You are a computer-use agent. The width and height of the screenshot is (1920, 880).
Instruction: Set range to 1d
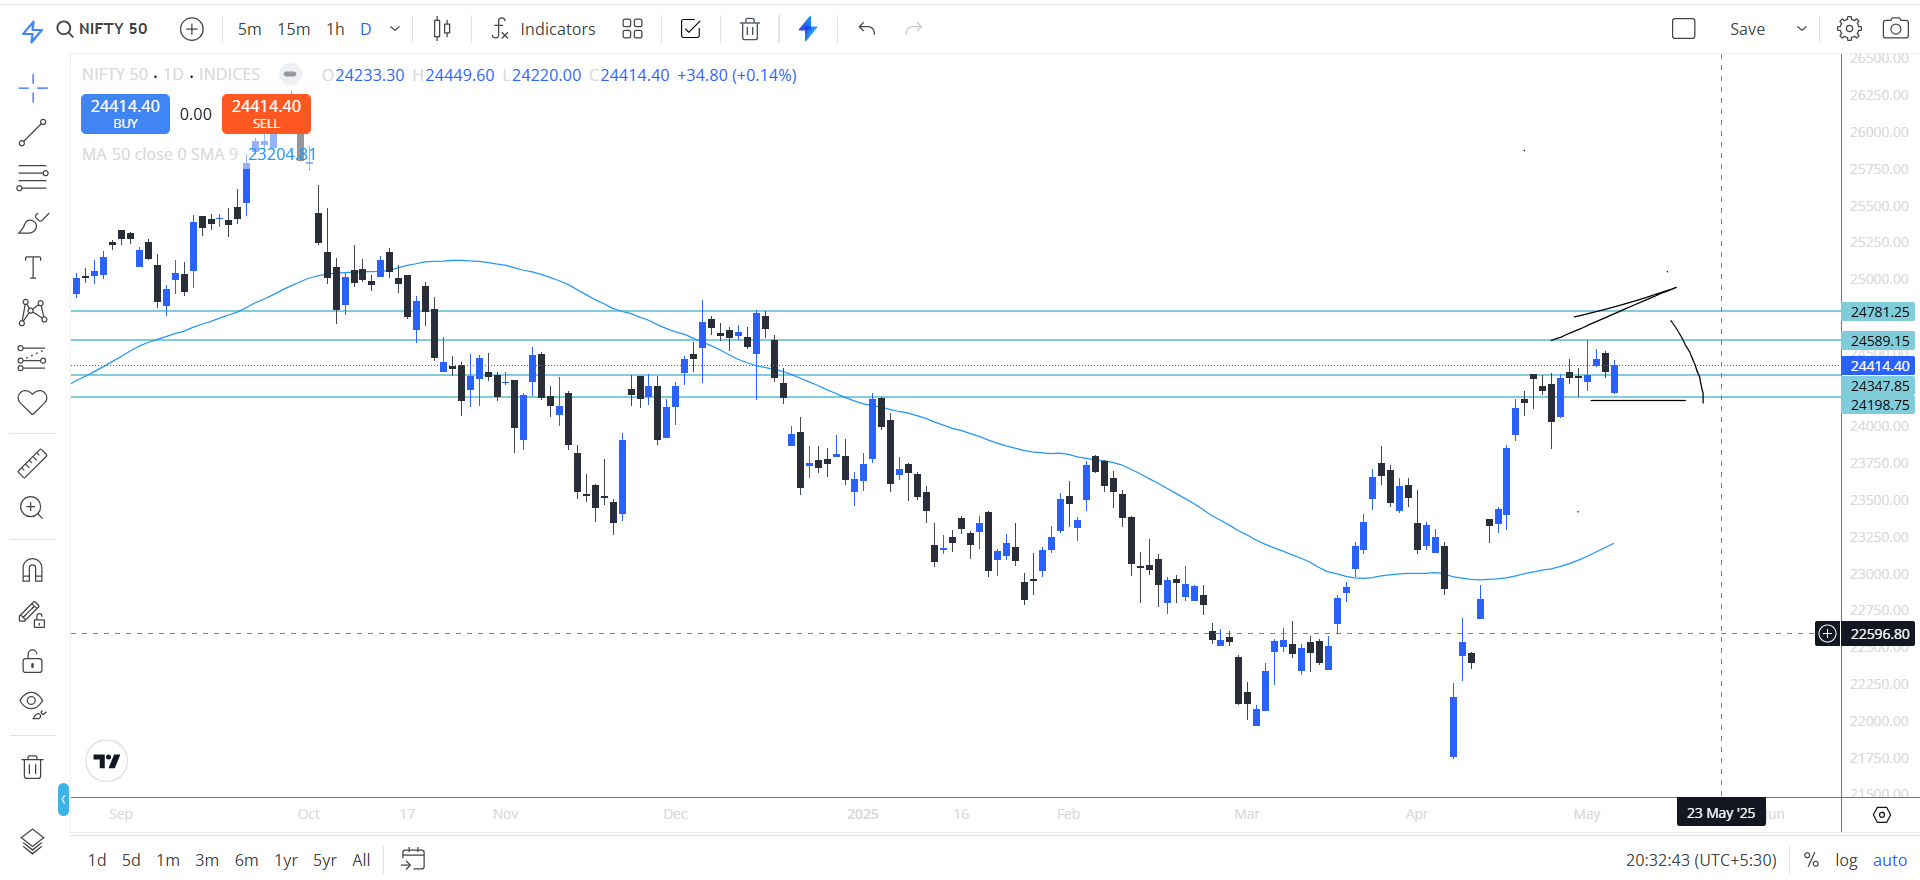(97, 860)
